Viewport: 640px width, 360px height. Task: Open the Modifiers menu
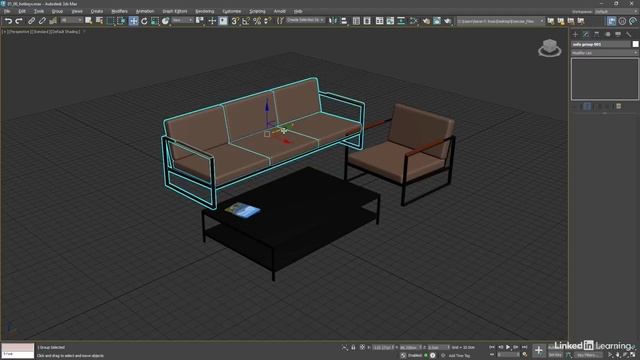[x=120, y=11]
